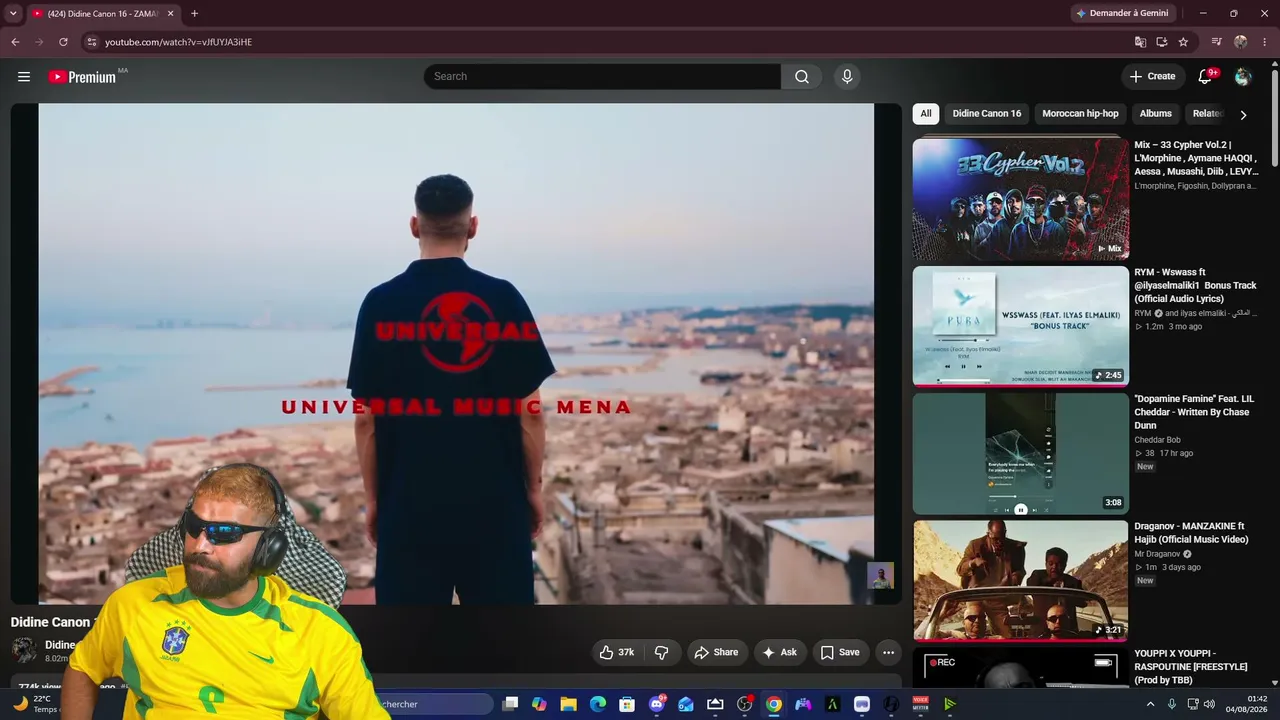
Task: Install app icon in address bar
Action: pos(1162,42)
